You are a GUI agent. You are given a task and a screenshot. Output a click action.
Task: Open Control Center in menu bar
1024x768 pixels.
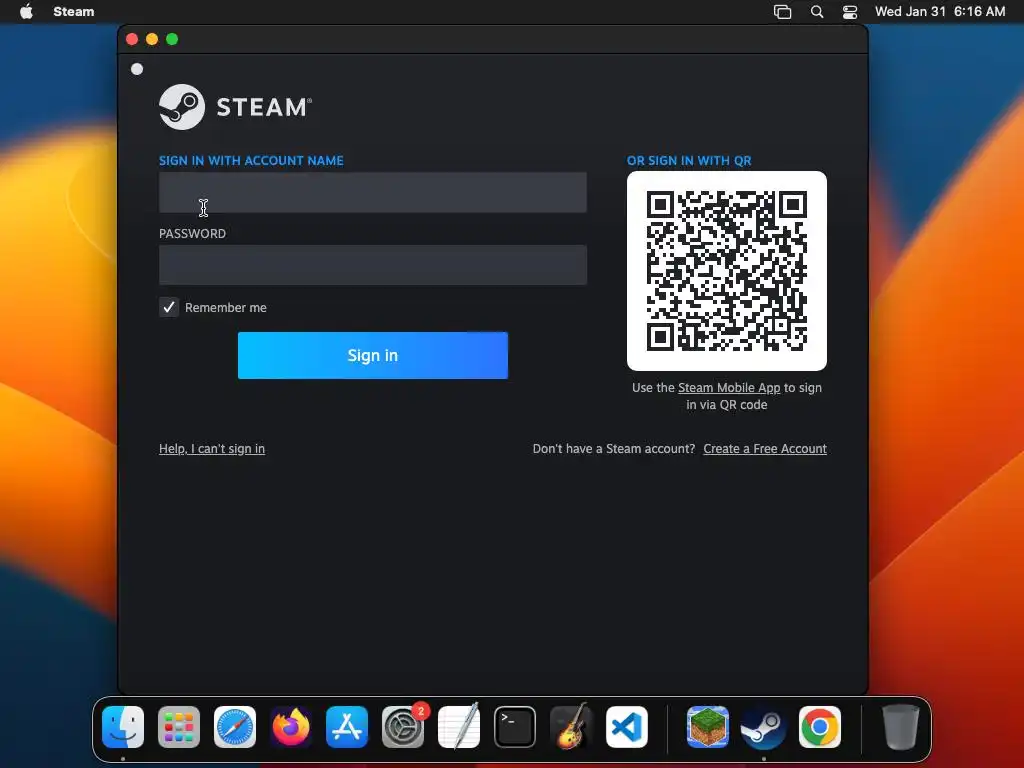pos(850,12)
